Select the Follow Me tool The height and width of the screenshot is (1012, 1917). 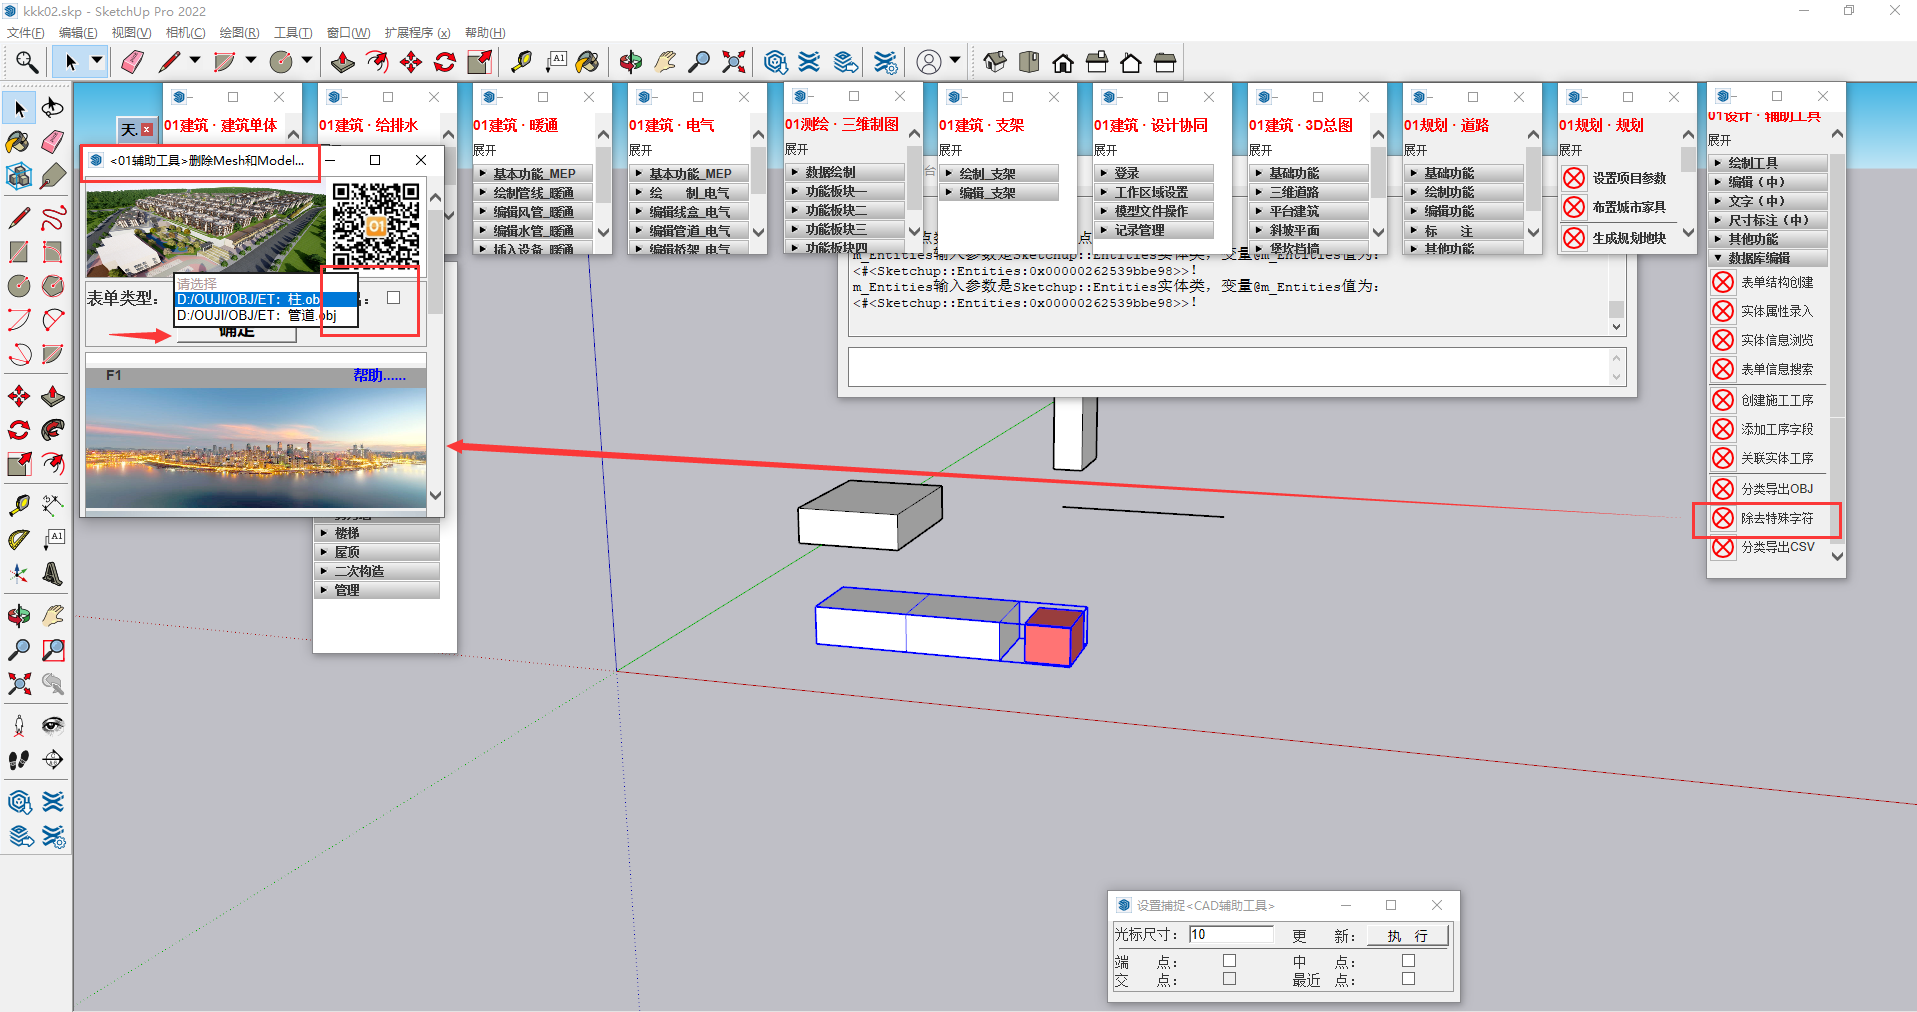(53, 430)
